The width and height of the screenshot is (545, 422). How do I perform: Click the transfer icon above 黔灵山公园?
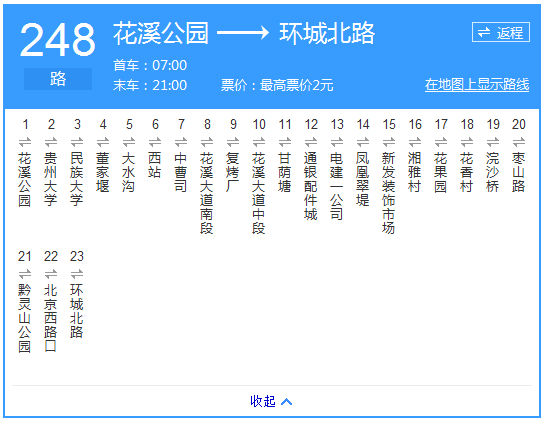click(25, 274)
